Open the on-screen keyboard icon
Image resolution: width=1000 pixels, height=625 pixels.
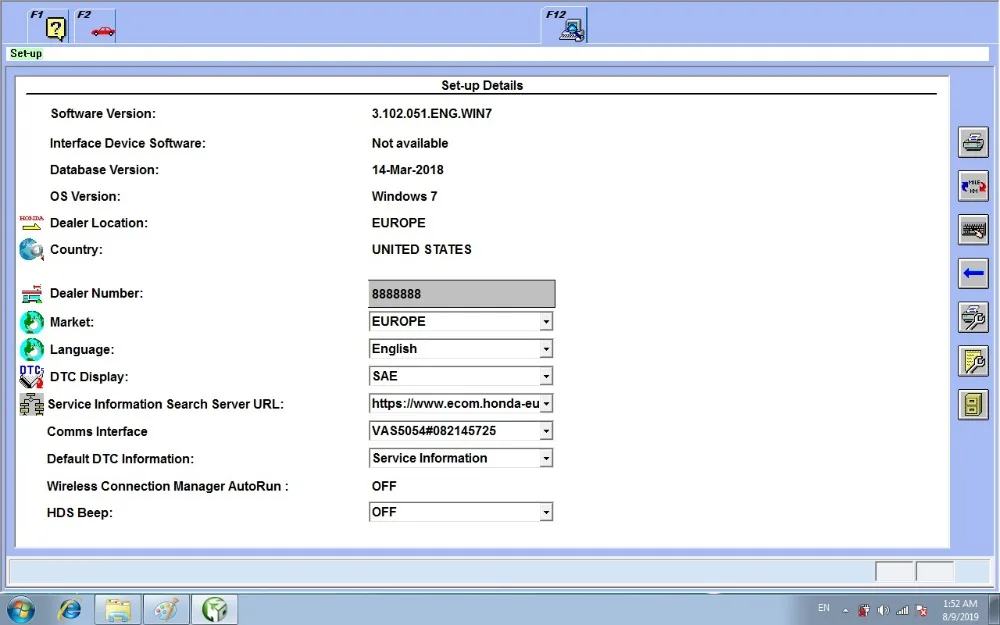click(973, 230)
